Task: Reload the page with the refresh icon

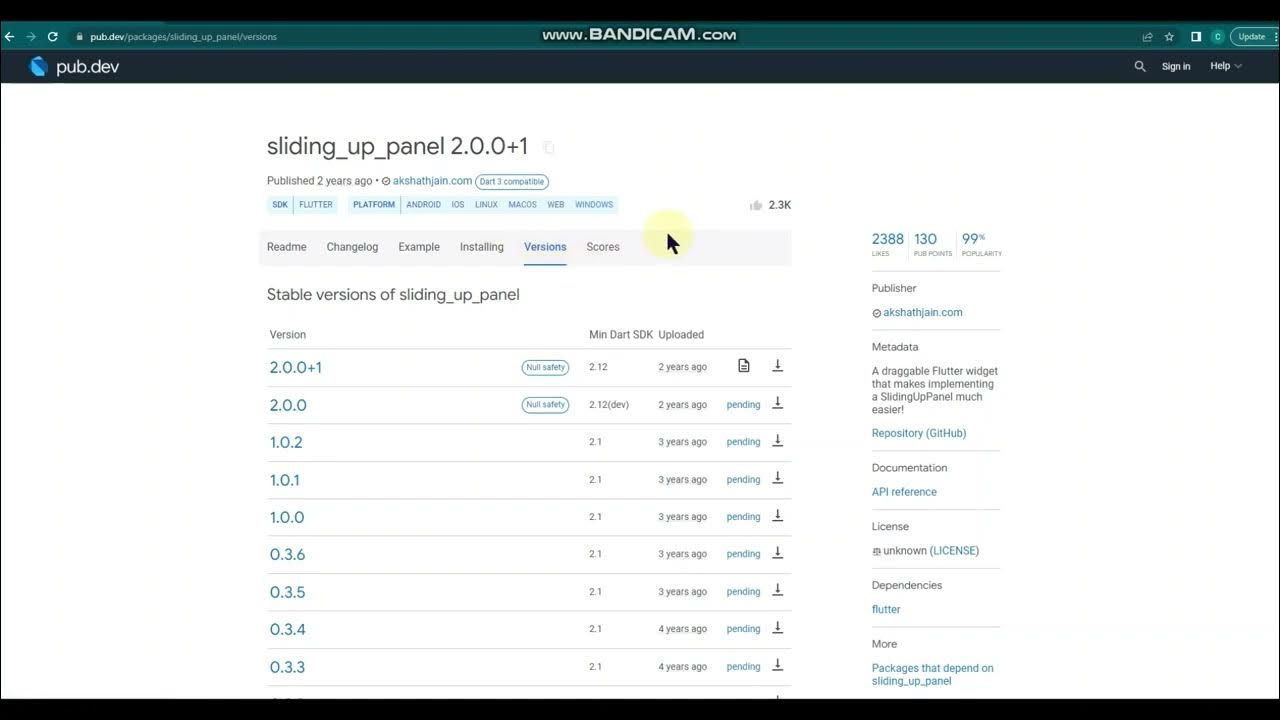Action: (52, 36)
